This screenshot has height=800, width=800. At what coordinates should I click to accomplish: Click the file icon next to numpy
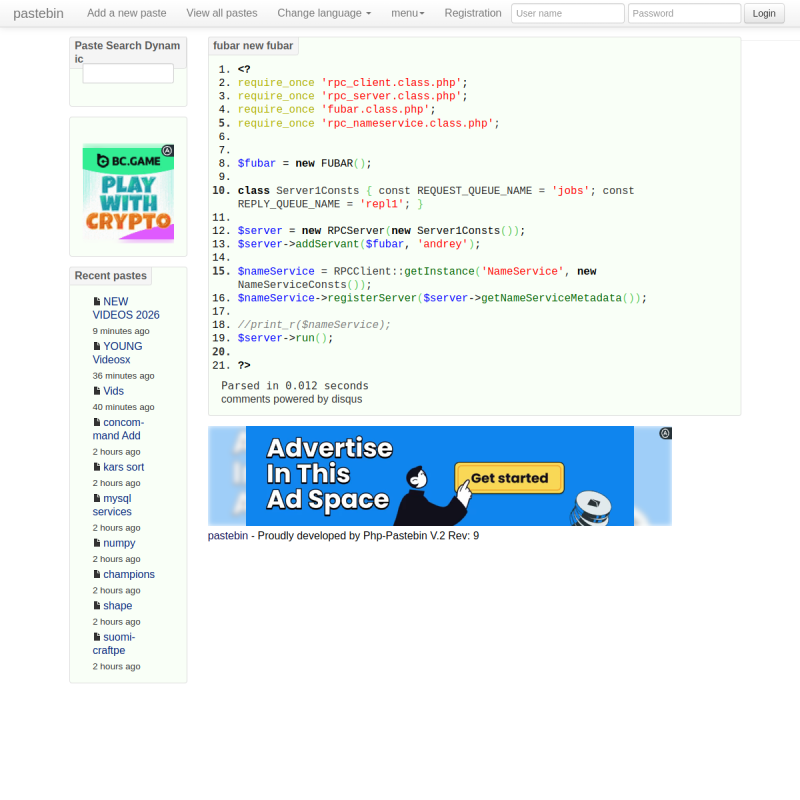coord(97,543)
